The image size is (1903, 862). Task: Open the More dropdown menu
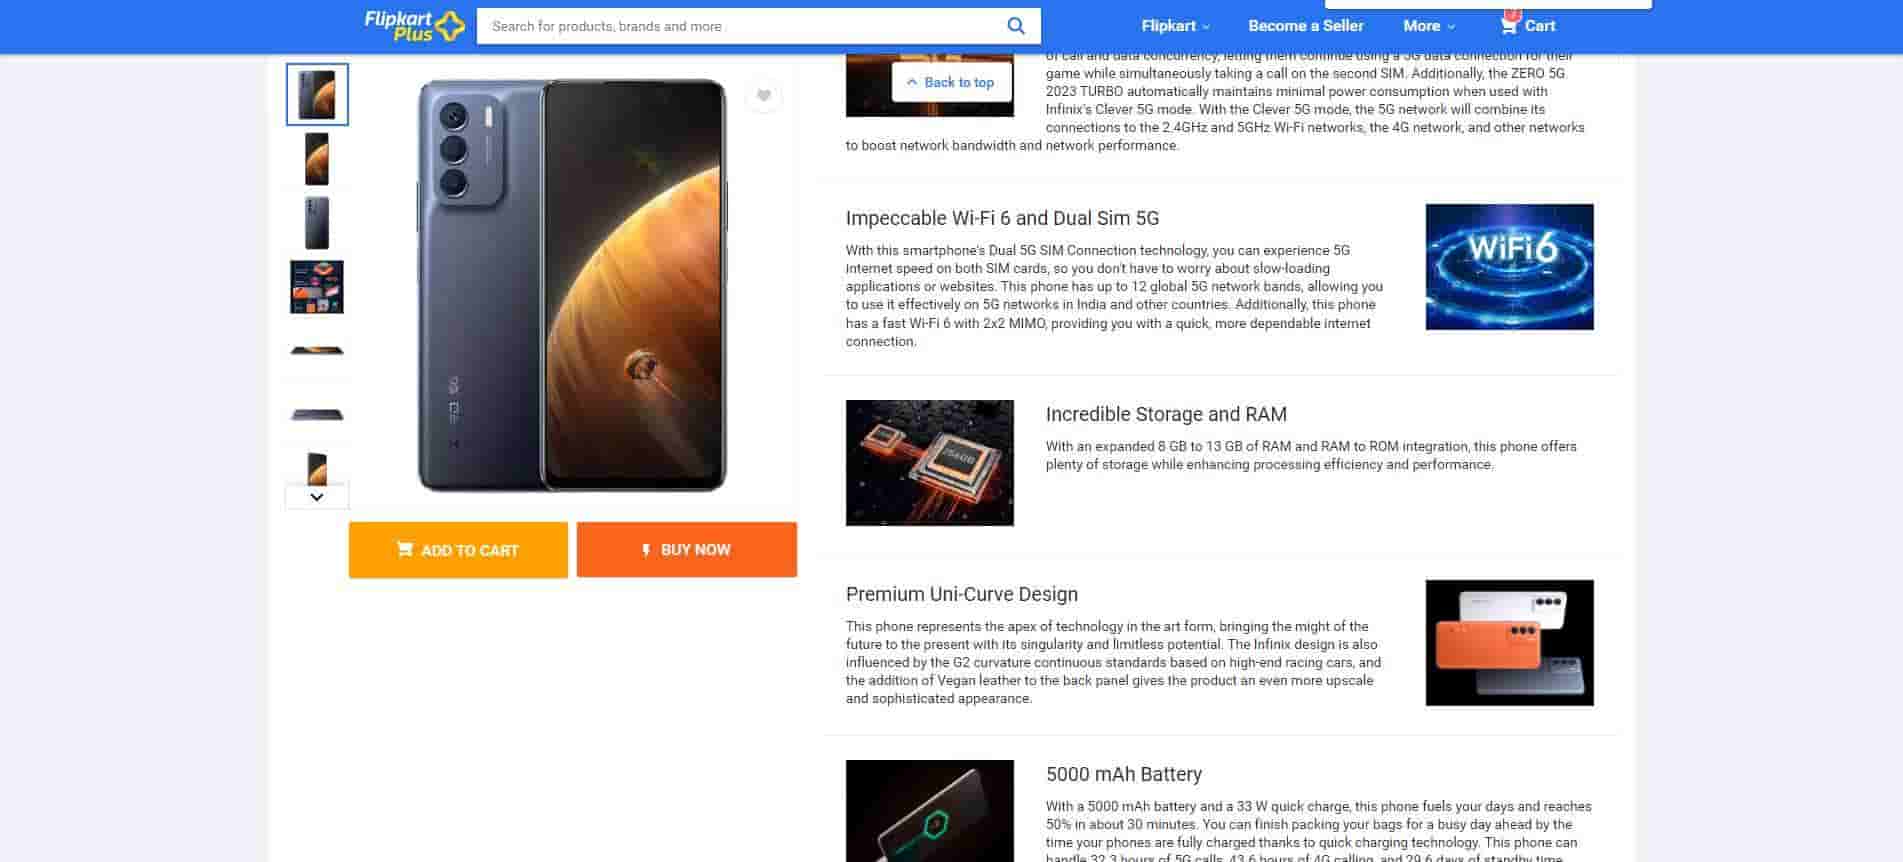[1429, 26]
